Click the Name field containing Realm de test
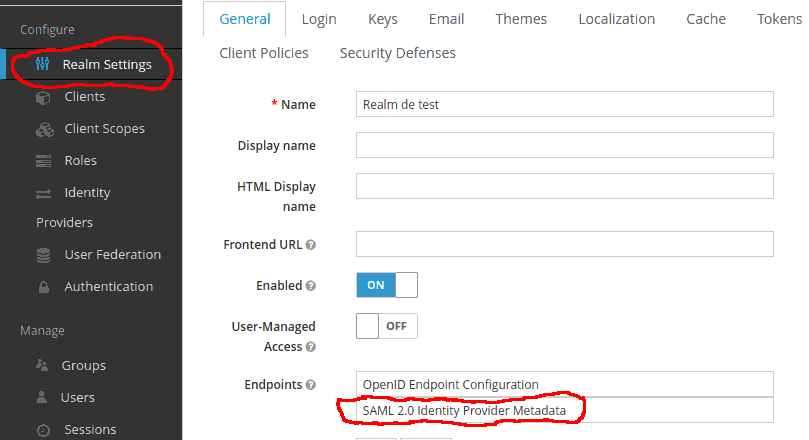This screenshot has height=440, width=809. (564, 104)
